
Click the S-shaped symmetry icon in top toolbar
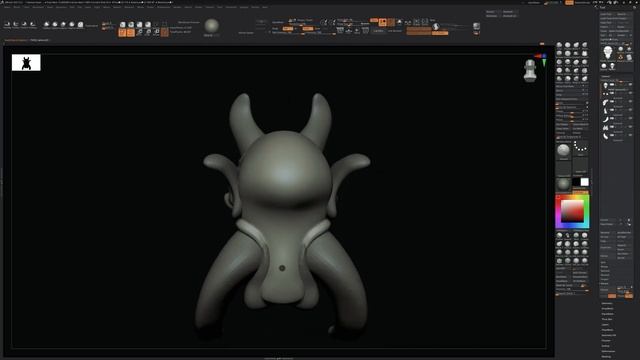point(436,27)
